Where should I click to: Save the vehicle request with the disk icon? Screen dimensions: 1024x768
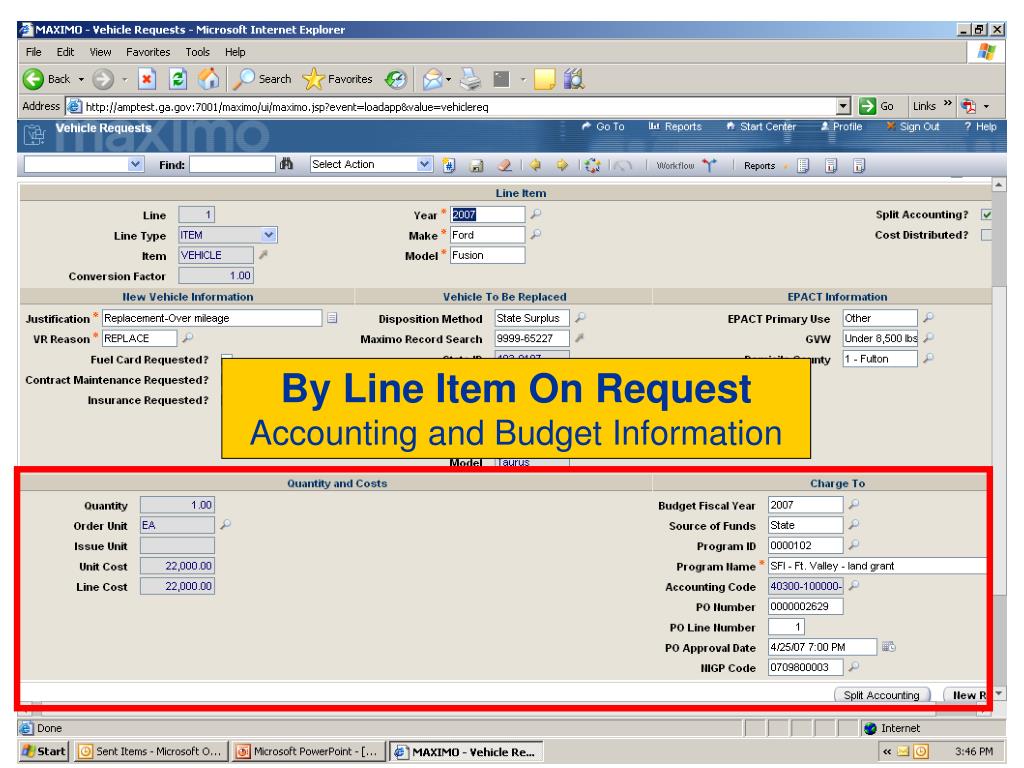477,165
